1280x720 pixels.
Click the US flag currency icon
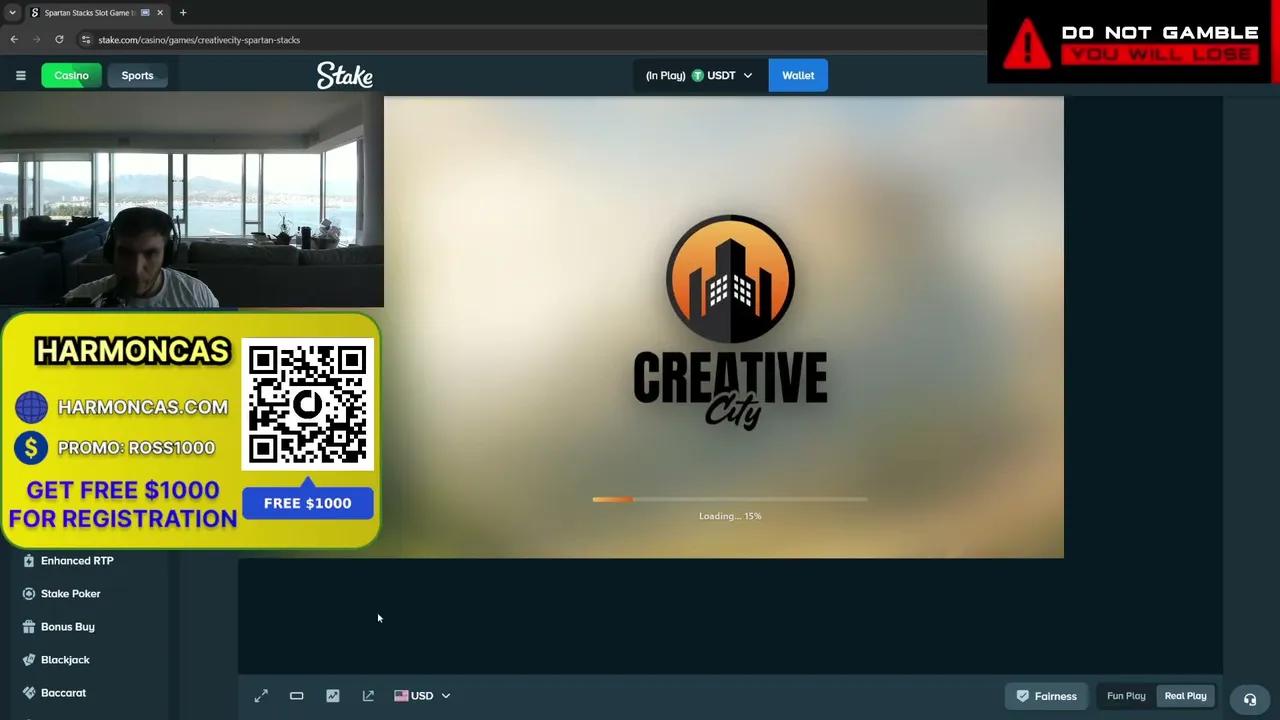pyautogui.click(x=401, y=695)
